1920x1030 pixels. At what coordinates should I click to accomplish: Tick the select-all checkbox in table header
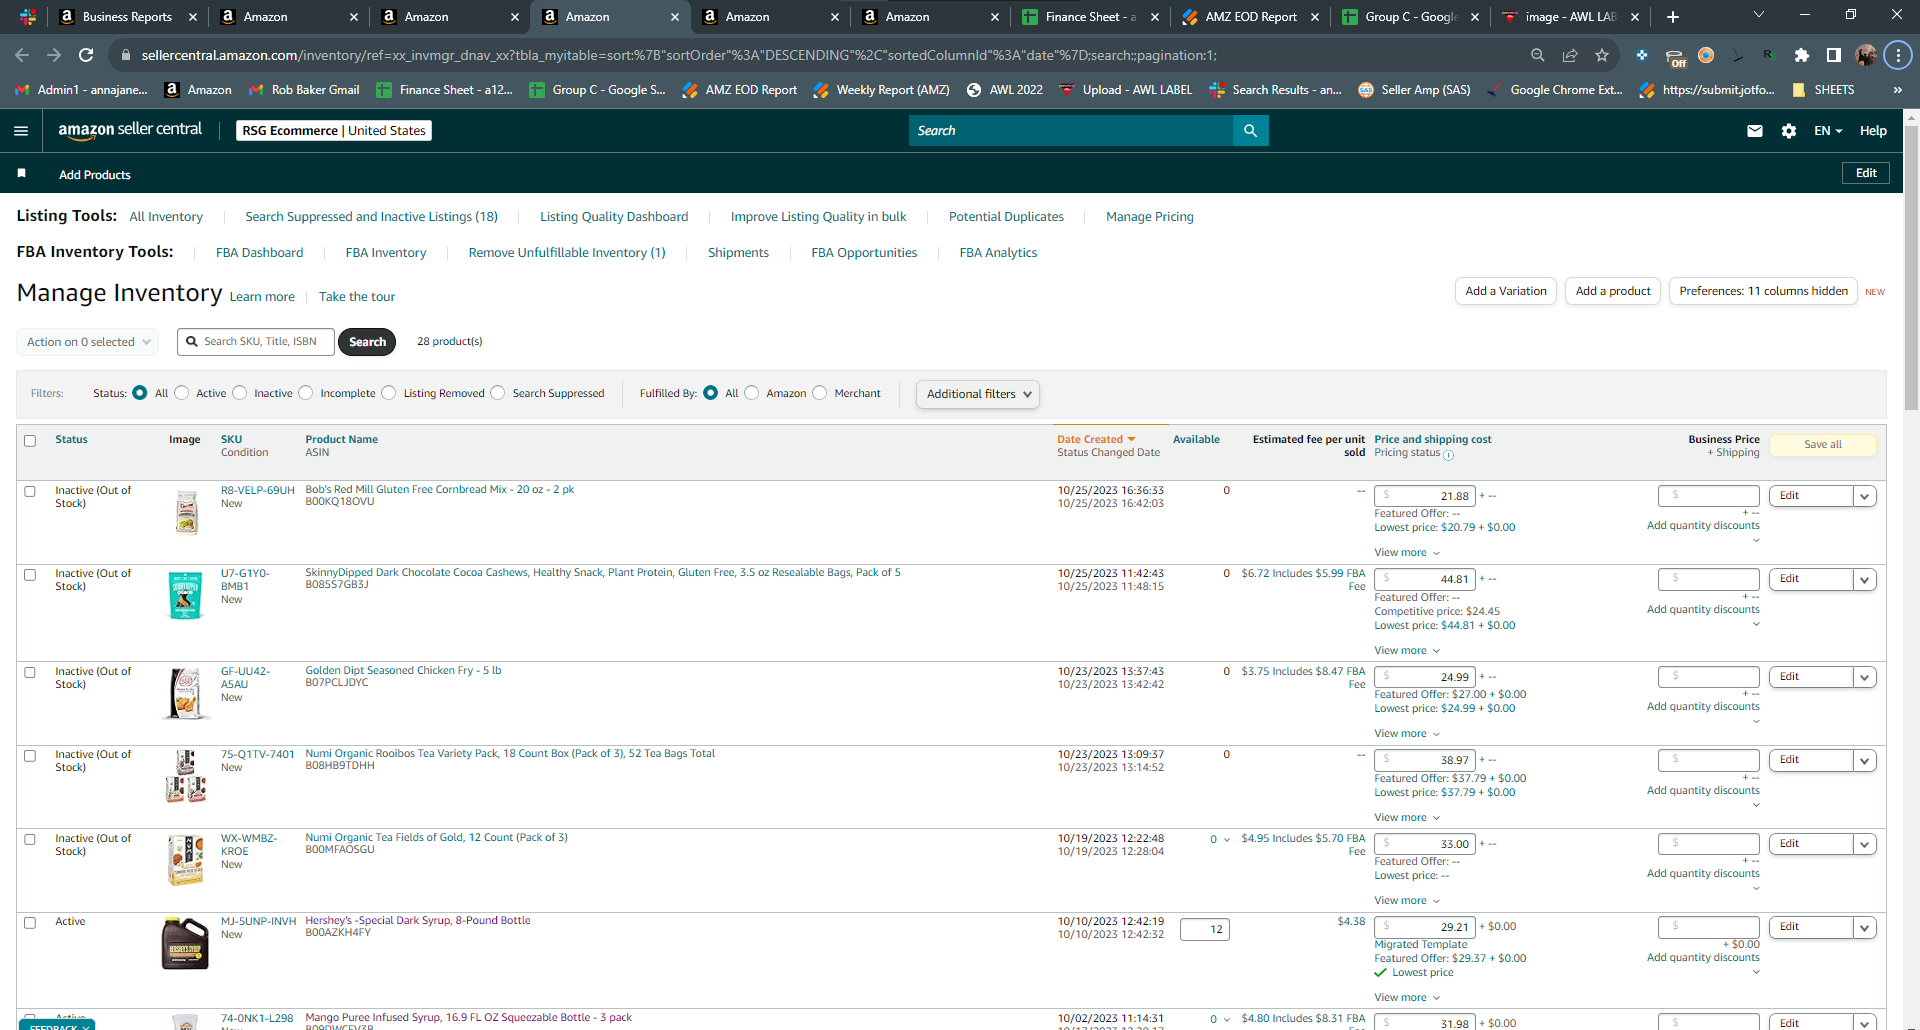[30, 441]
